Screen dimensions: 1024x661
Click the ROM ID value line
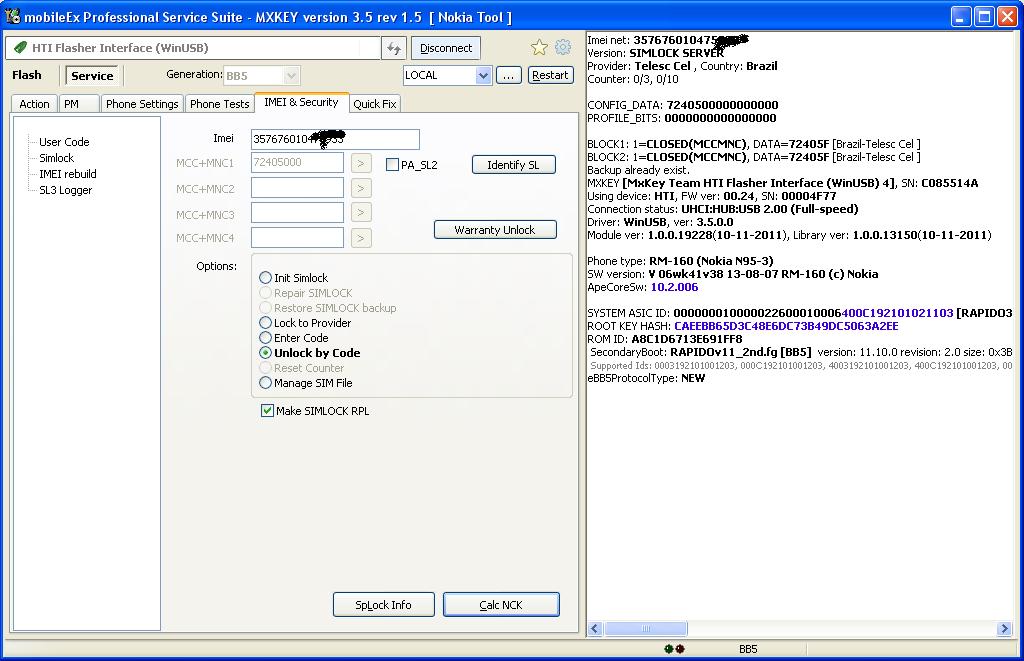665,339
